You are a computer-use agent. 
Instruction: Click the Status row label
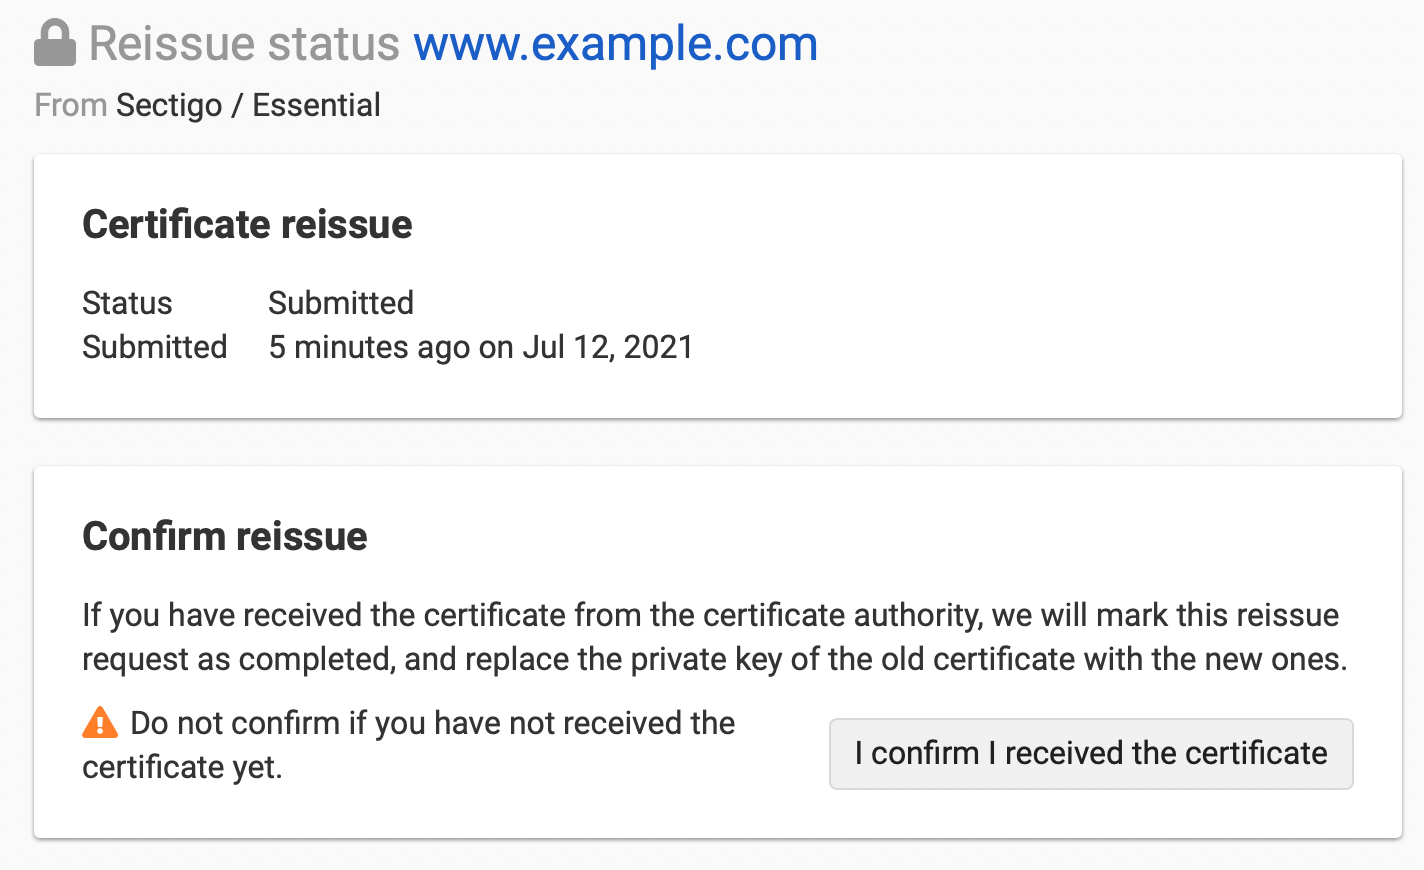[127, 302]
